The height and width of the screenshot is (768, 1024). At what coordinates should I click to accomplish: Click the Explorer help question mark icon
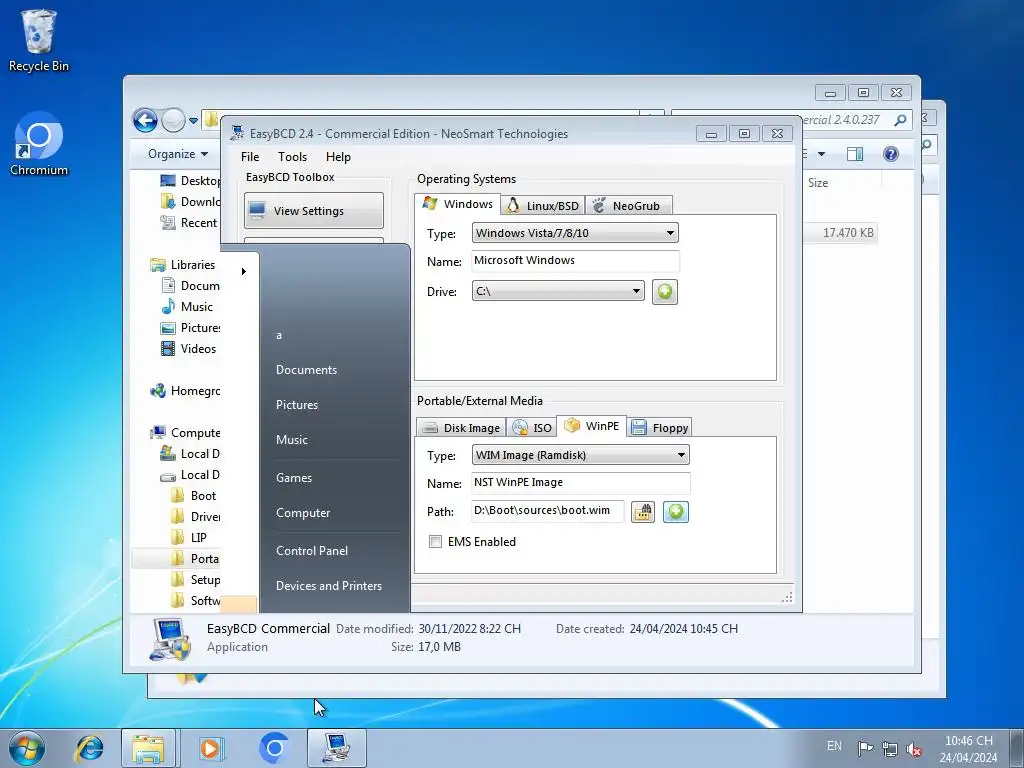coord(891,154)
